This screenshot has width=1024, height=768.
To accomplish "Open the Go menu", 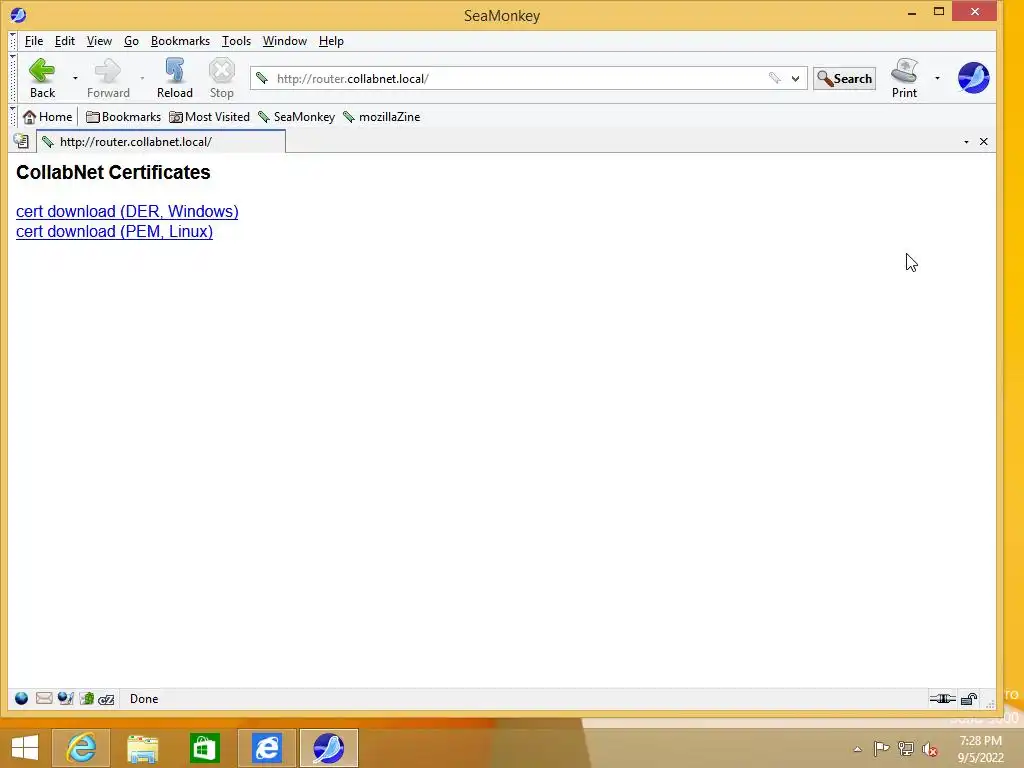I will (x=131, y=40).
